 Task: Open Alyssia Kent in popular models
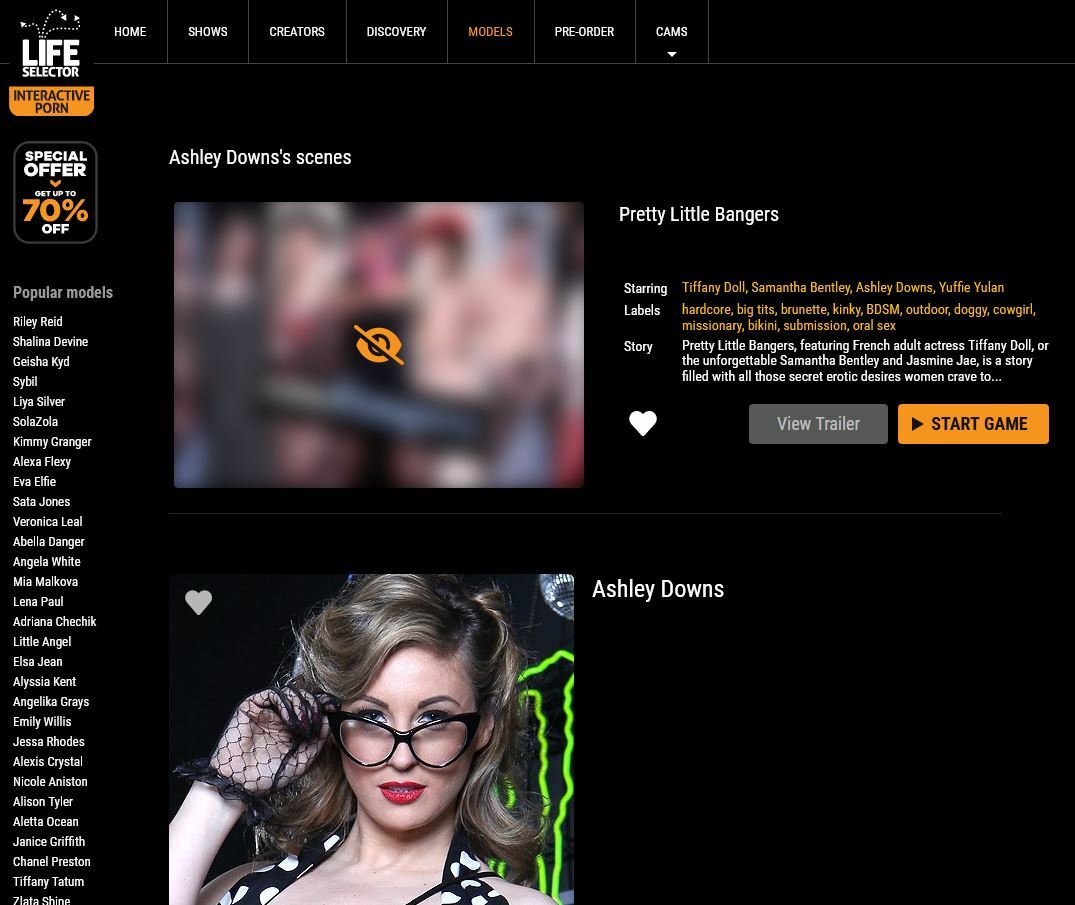45,681
